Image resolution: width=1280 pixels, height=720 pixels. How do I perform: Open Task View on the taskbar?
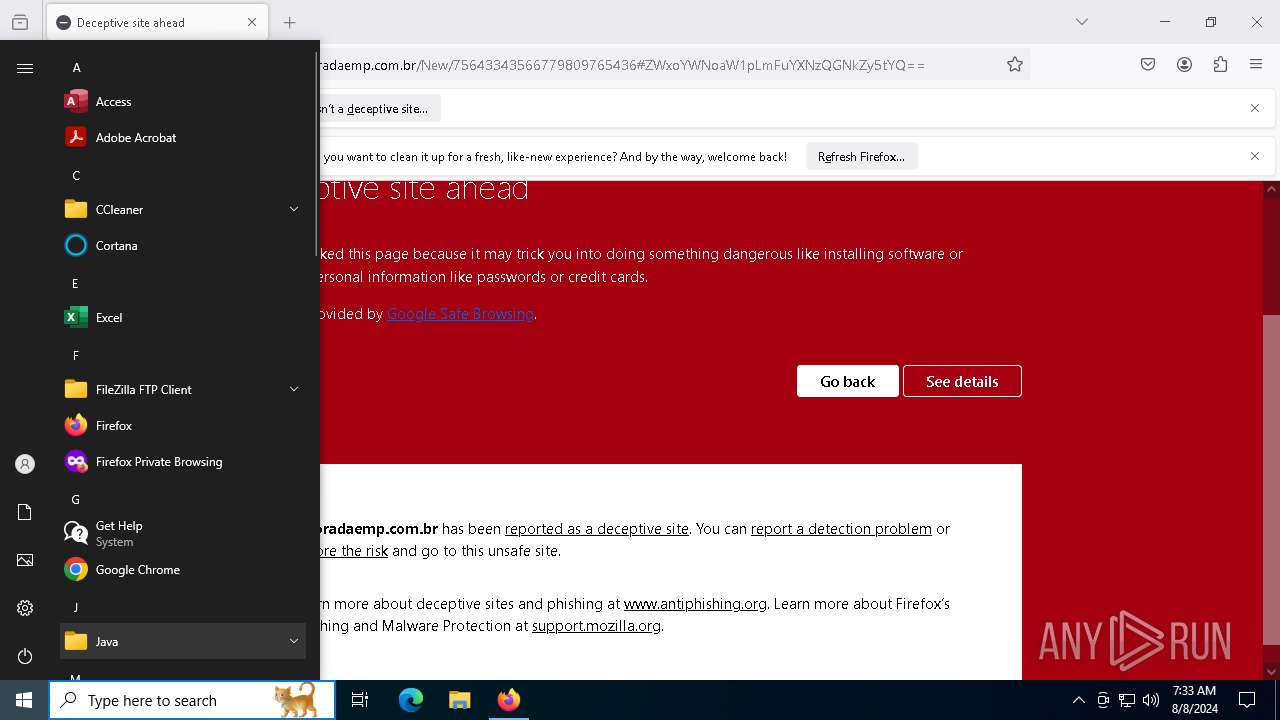click(x=360, y=700)
